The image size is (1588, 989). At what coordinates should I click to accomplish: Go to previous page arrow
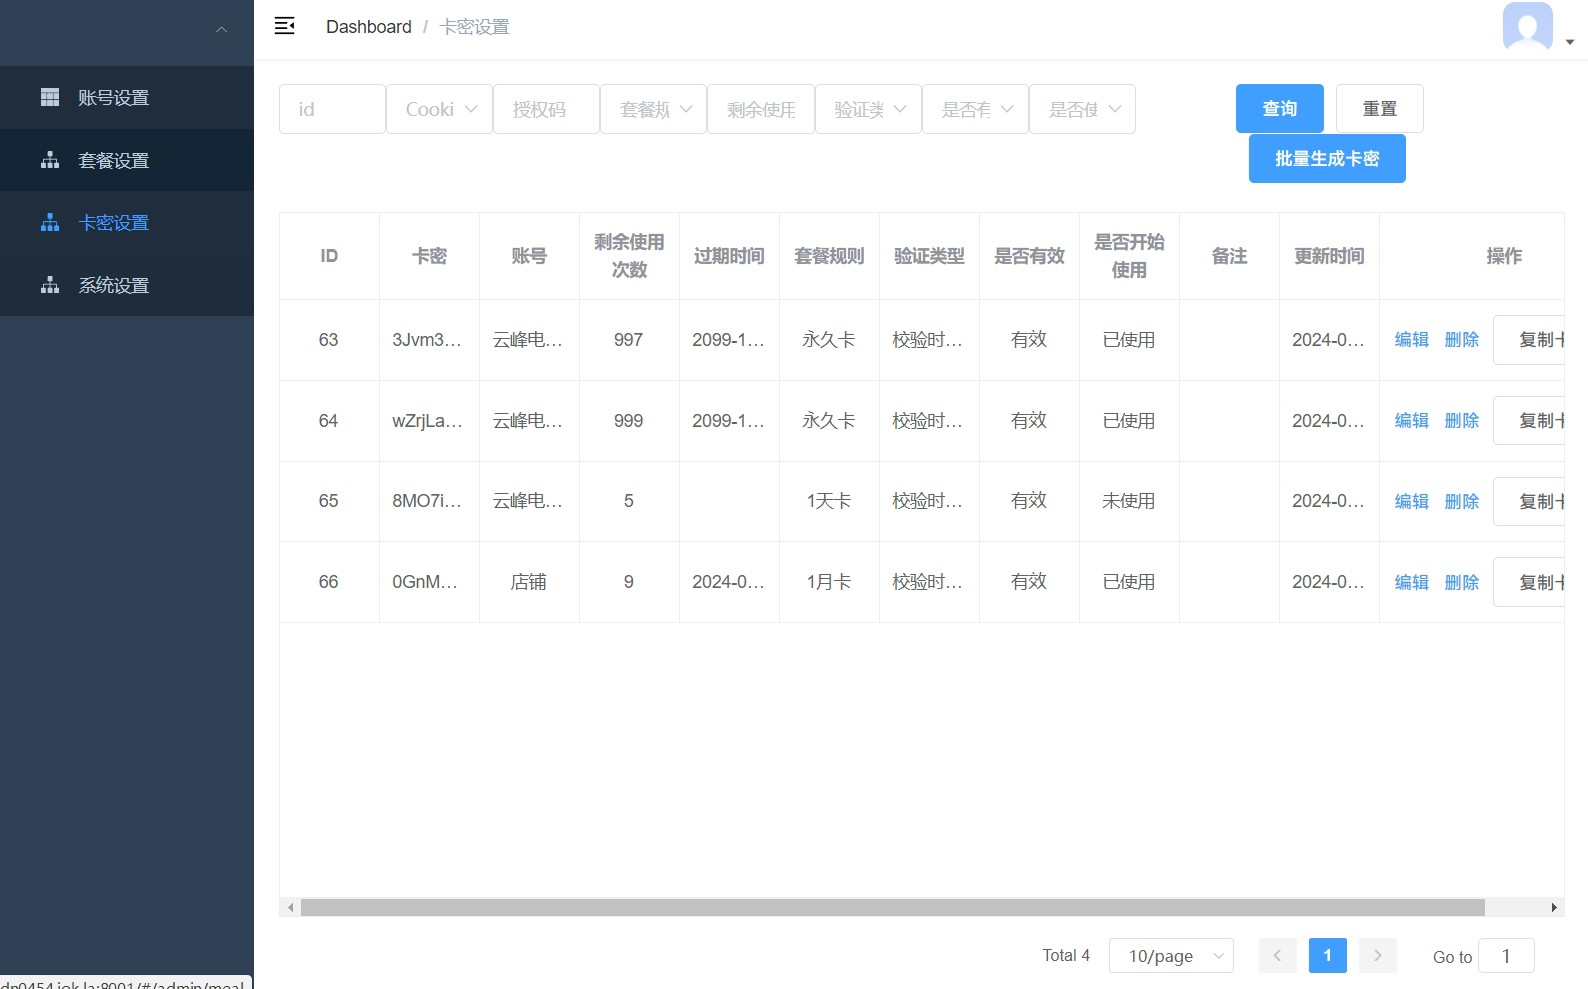(1277, 956)
